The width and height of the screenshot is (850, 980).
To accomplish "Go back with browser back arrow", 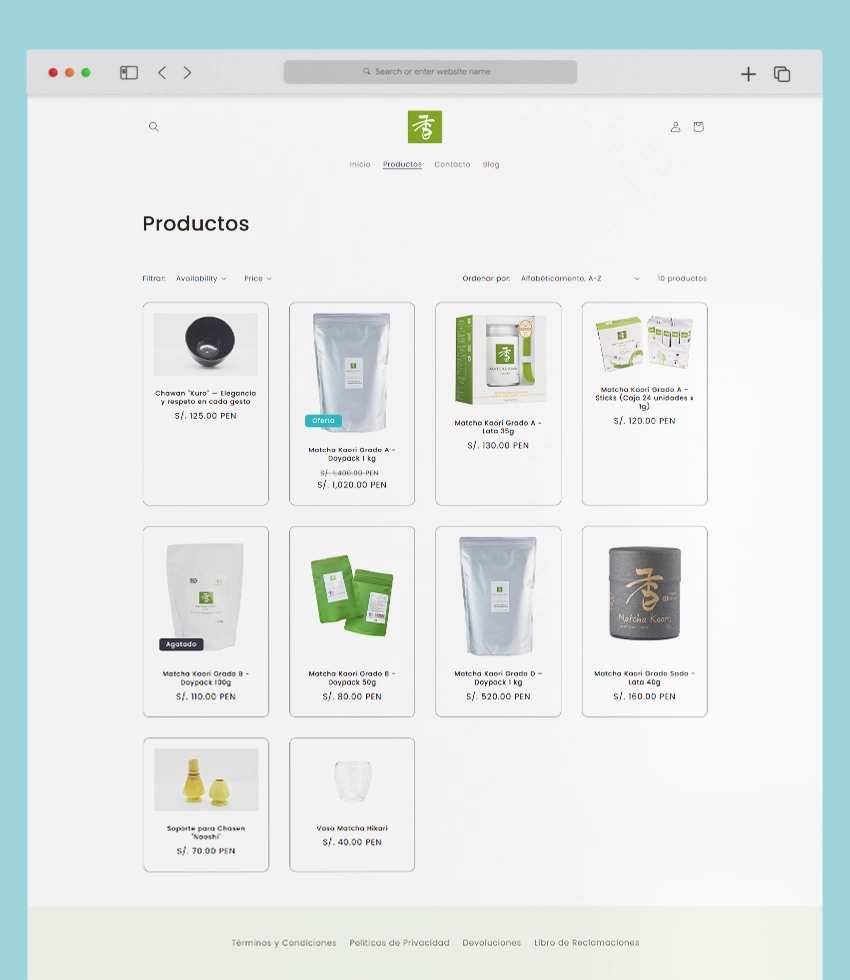I will click(162, 73).
